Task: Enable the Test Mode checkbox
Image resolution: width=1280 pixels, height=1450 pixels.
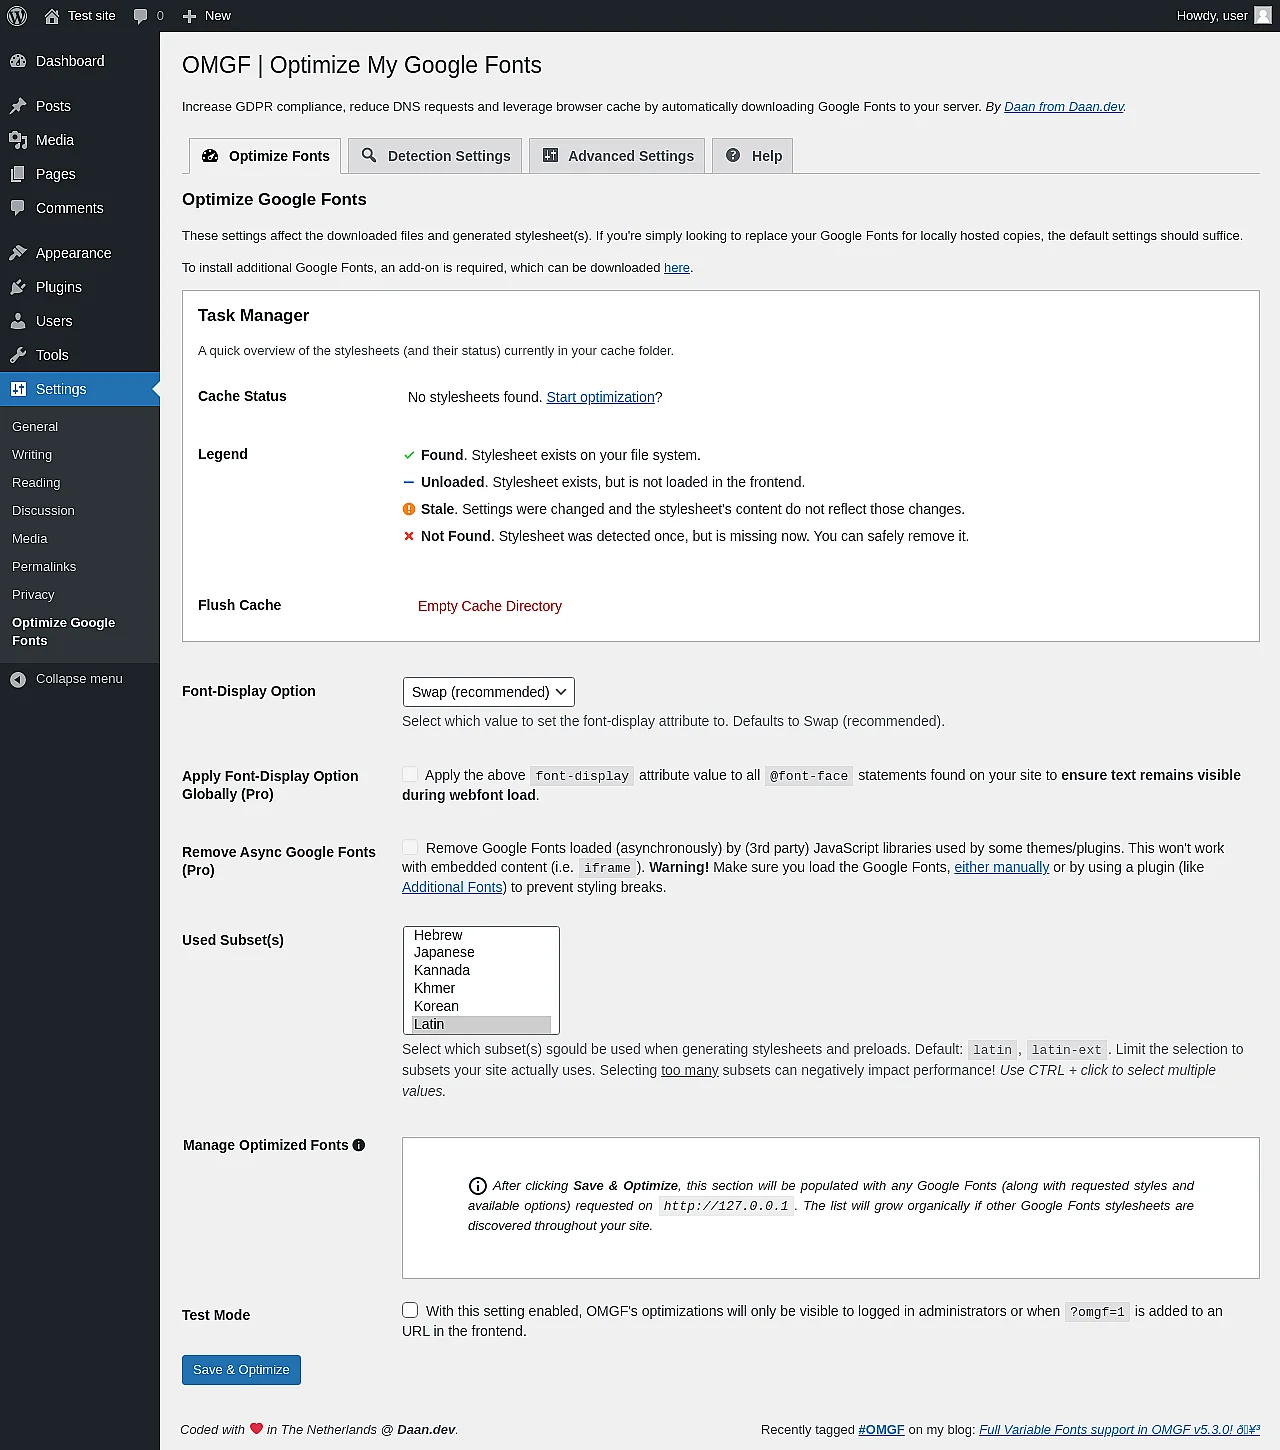Action: click(x=410, y=1310)
